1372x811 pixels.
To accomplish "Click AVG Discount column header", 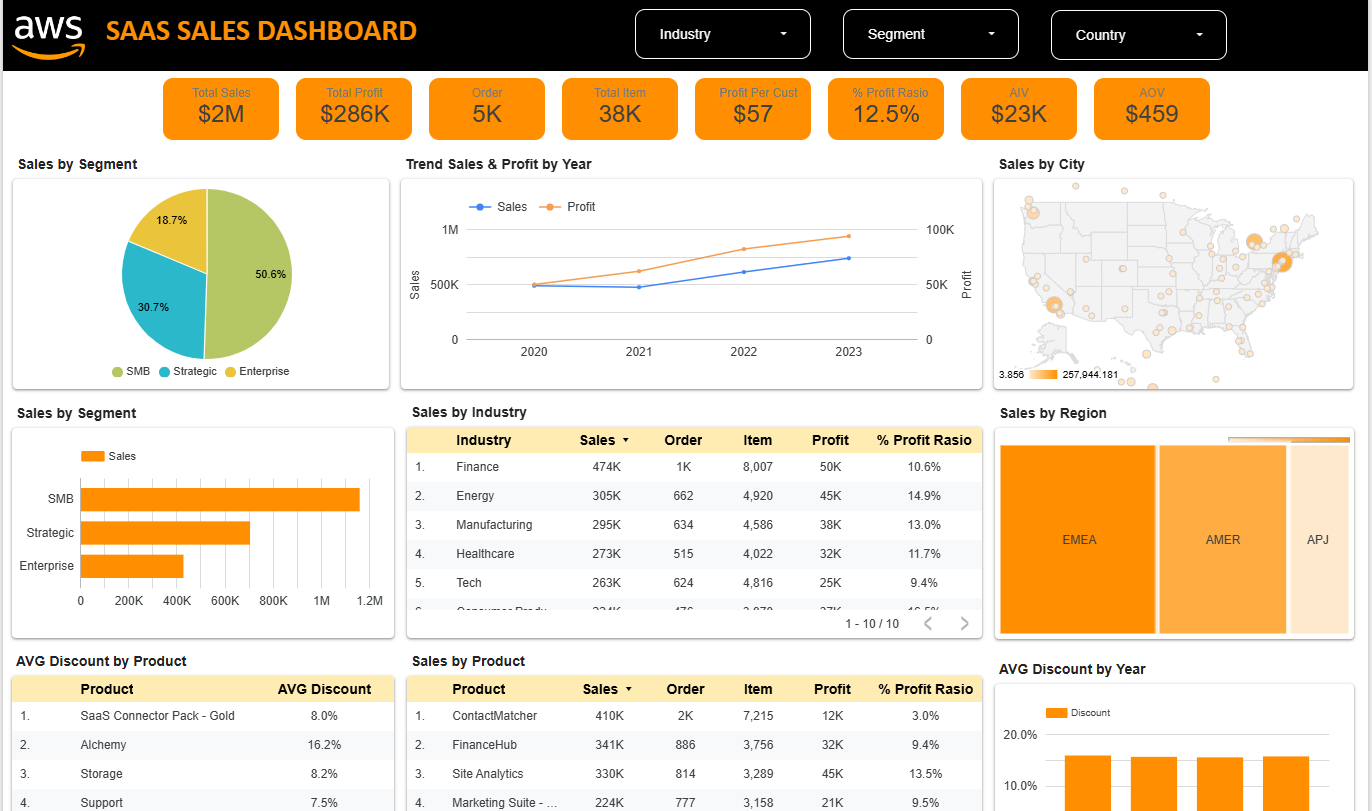I will (x=323, y=689).
